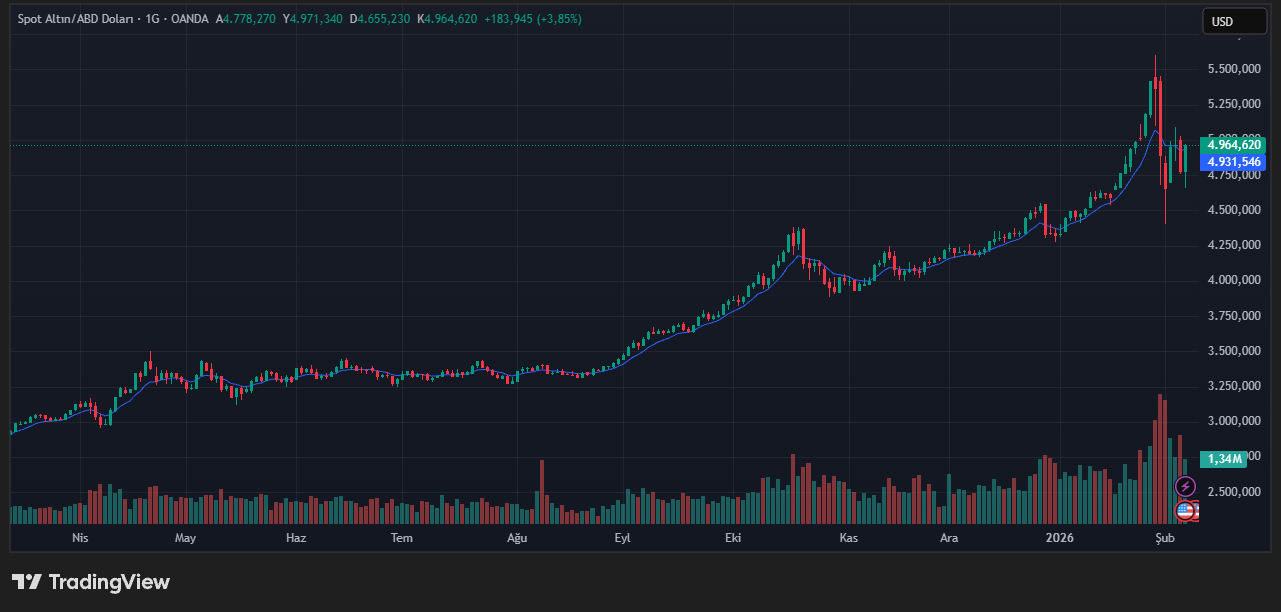The image size is (1281, 612).
Task: Click the TradingView logo
Action: tap(91, 582)
